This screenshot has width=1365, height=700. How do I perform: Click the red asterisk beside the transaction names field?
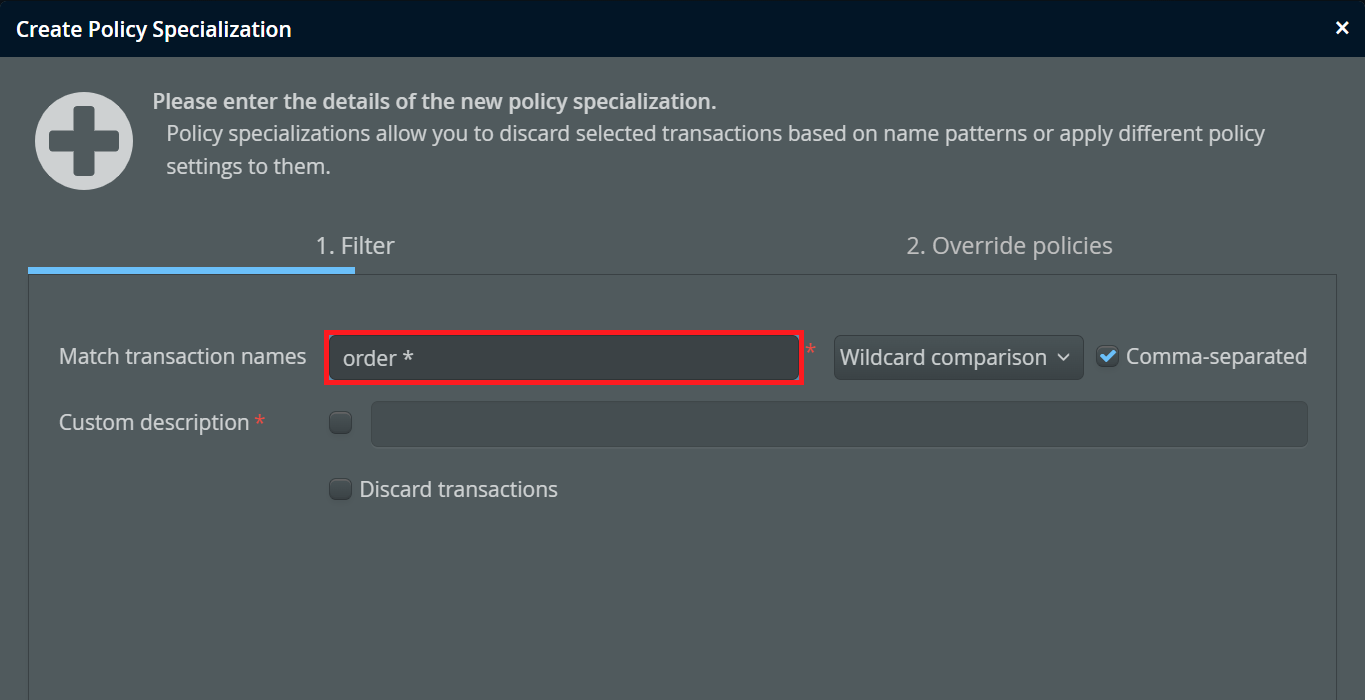811,351
